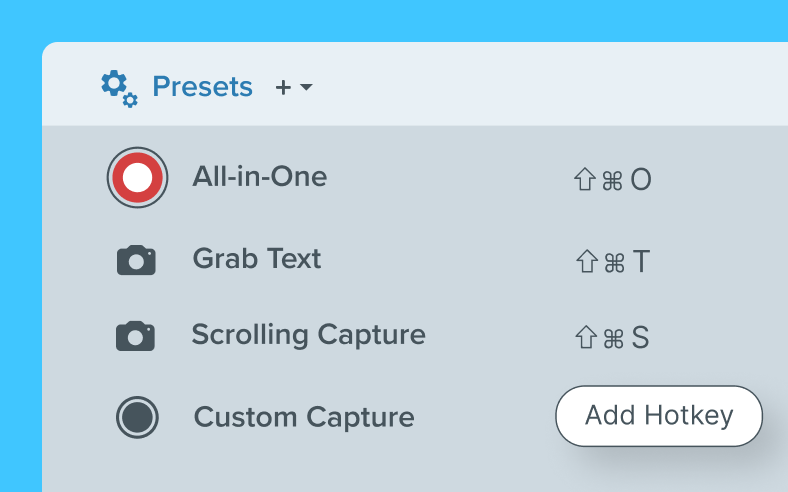This screenshot has width=788, height=492.
Task: Click the Scrolling Capture hotkey shortcut
Action: click(x=612, y=338)
